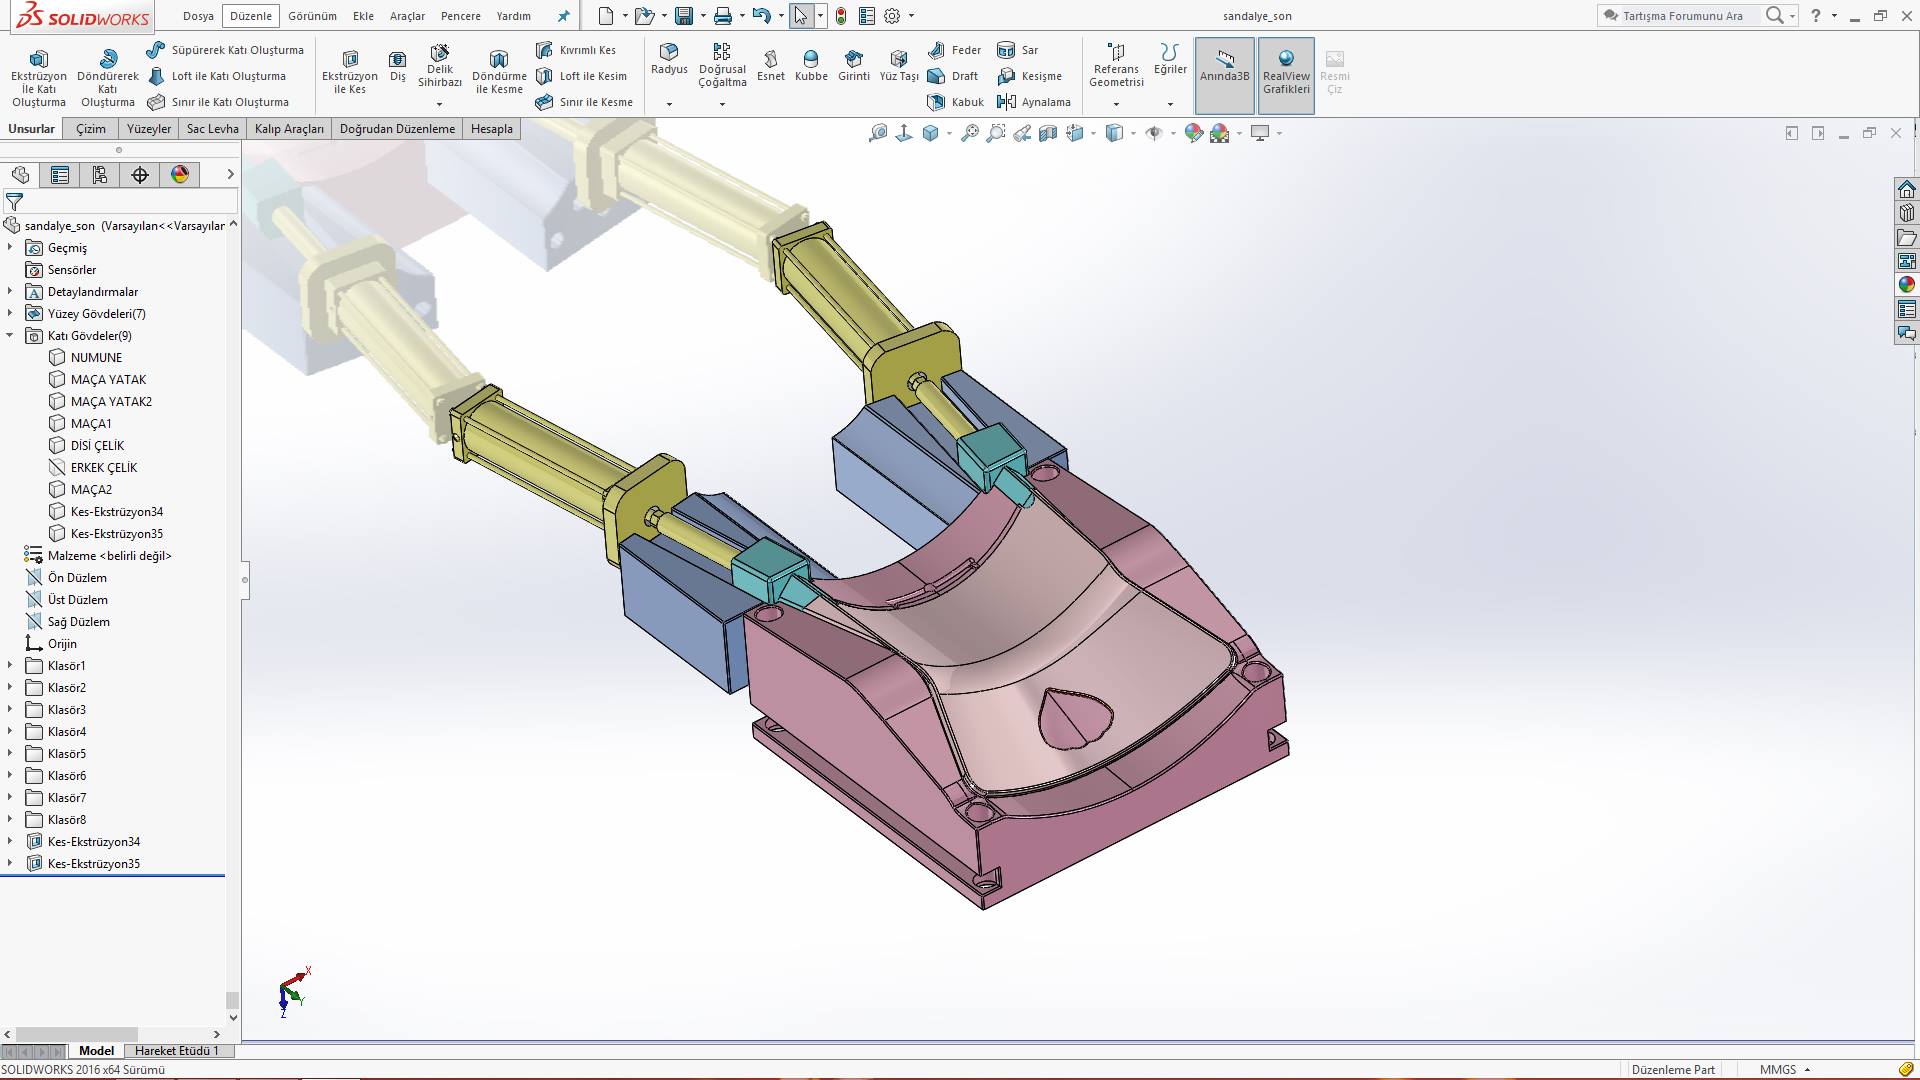
Task: Open the Eğriler curves tool
Action: [x=1170, y=59]
